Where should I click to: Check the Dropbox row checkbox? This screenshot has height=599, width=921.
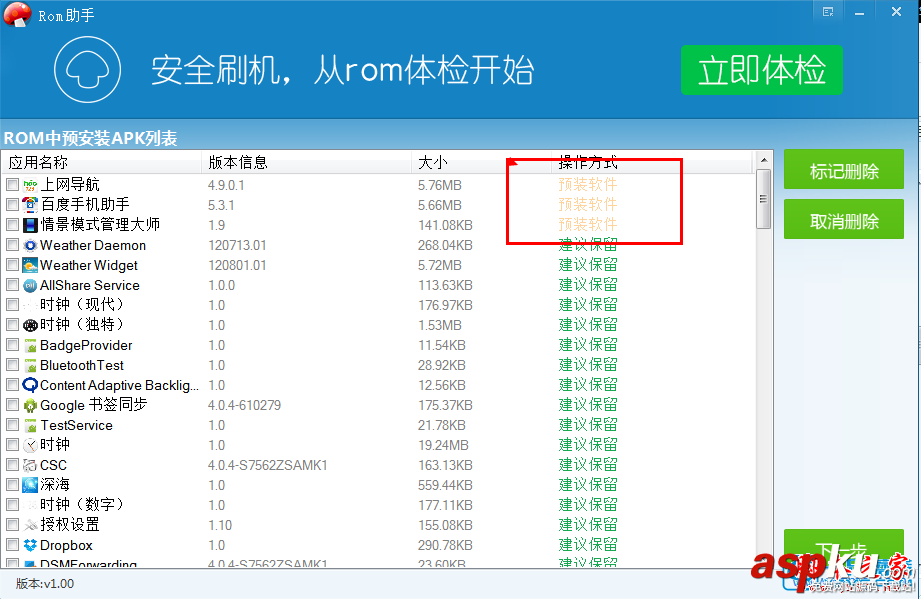pyautogui.click(x=11, y=545)
